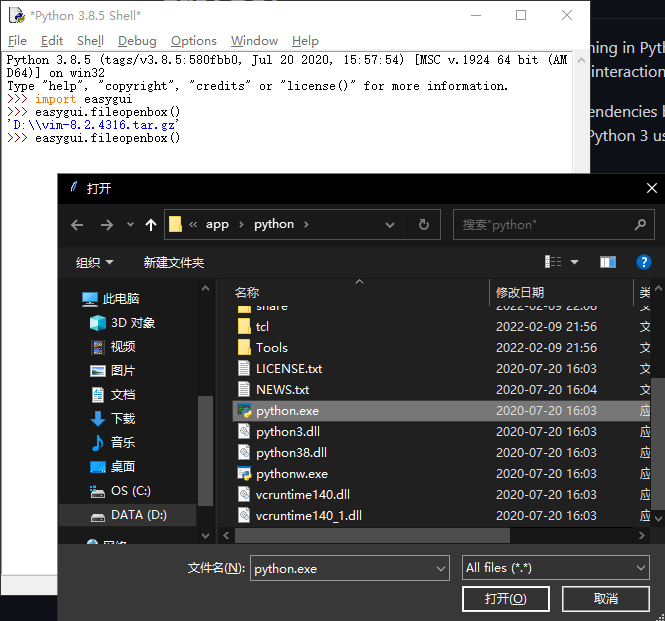This screenshot has height=621, width=665.
Task: Open the 组织 dropdown menu
Action: [95, 263]
